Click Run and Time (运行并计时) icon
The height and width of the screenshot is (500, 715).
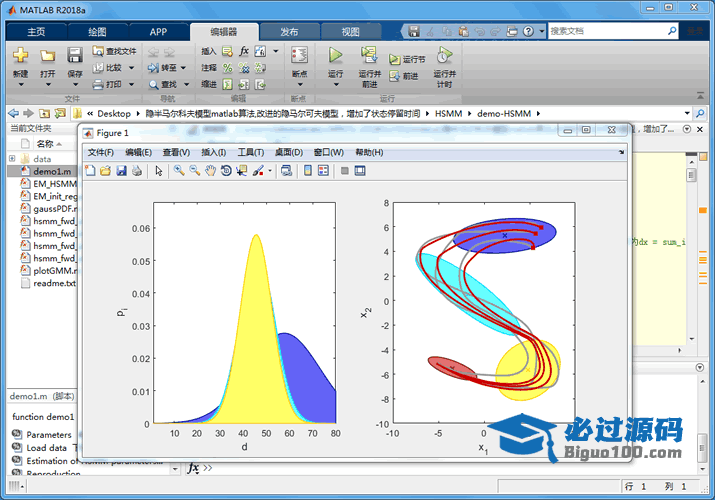[x=444, y=55]
